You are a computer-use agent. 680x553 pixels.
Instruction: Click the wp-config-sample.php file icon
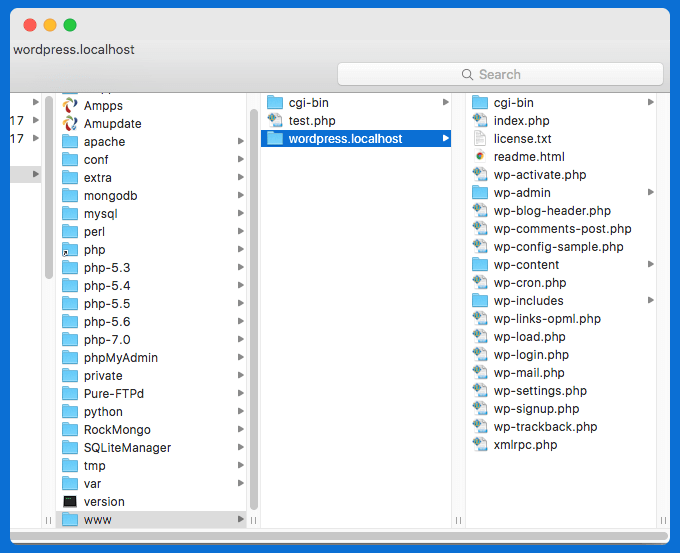click(x=480, y=246)
